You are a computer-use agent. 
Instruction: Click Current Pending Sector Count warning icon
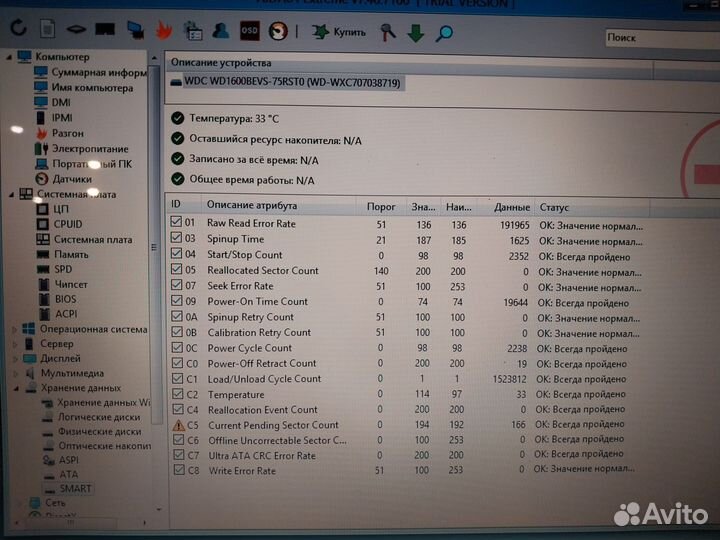179,425
